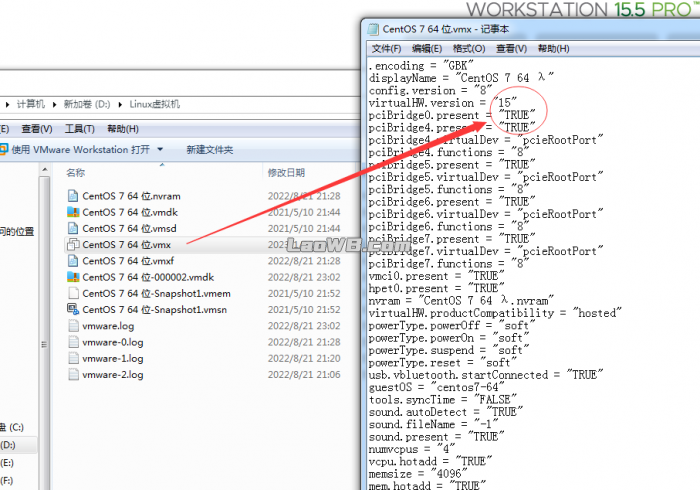This screenshot has height=490, width=700.
Task: Select the (F:) drive in the navigation pane
Action: point(7,481)
